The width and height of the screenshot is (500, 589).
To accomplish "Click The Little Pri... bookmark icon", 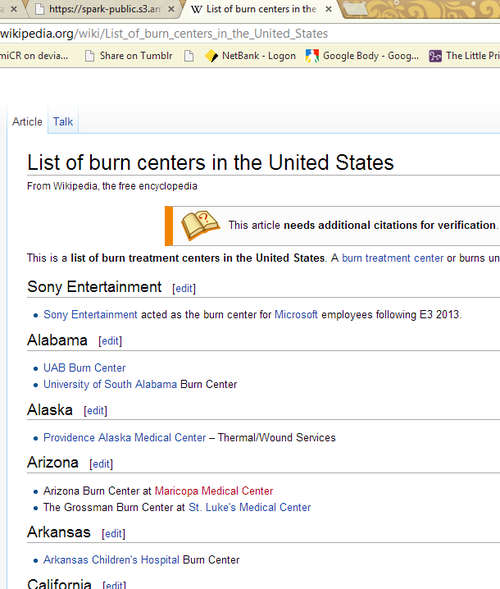I will point(435,56).
